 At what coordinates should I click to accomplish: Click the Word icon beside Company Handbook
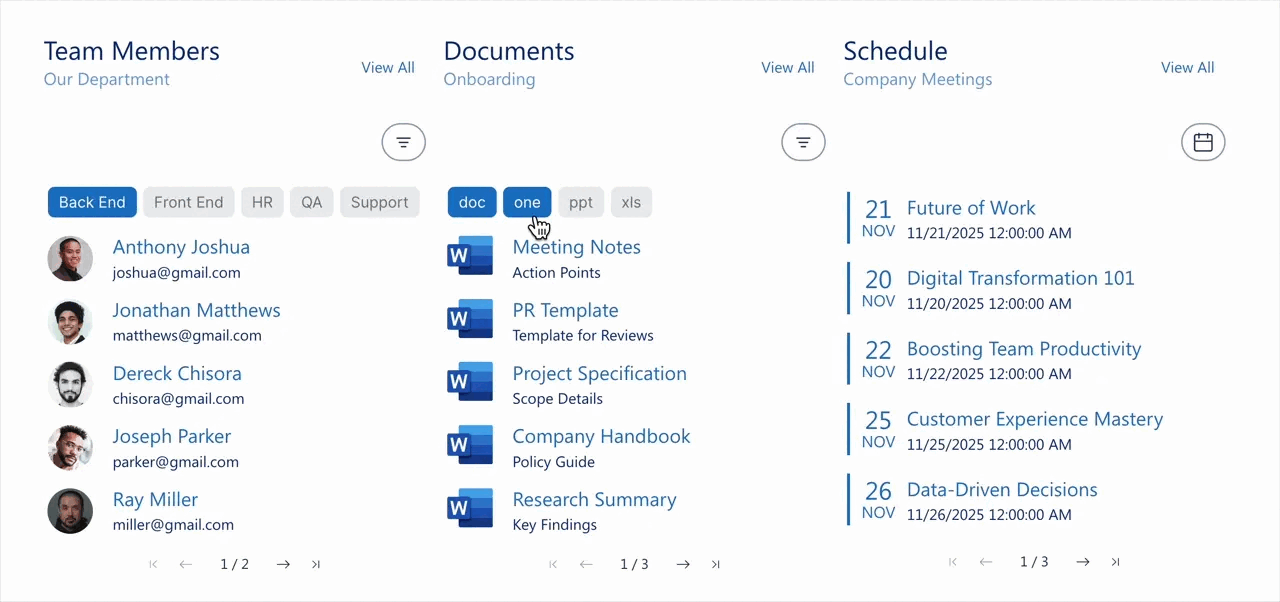pos(469,444)
